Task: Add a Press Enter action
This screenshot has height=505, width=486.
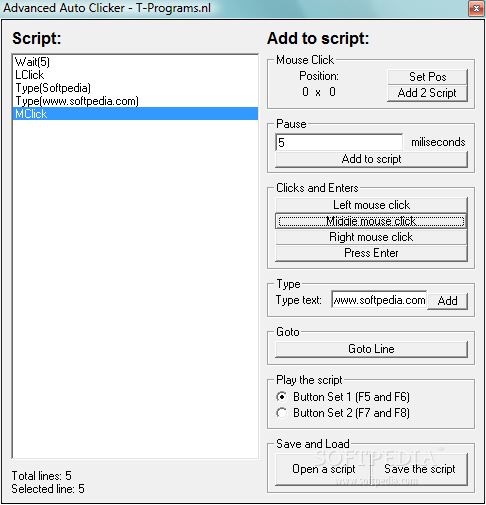Action: pos(371,253)
